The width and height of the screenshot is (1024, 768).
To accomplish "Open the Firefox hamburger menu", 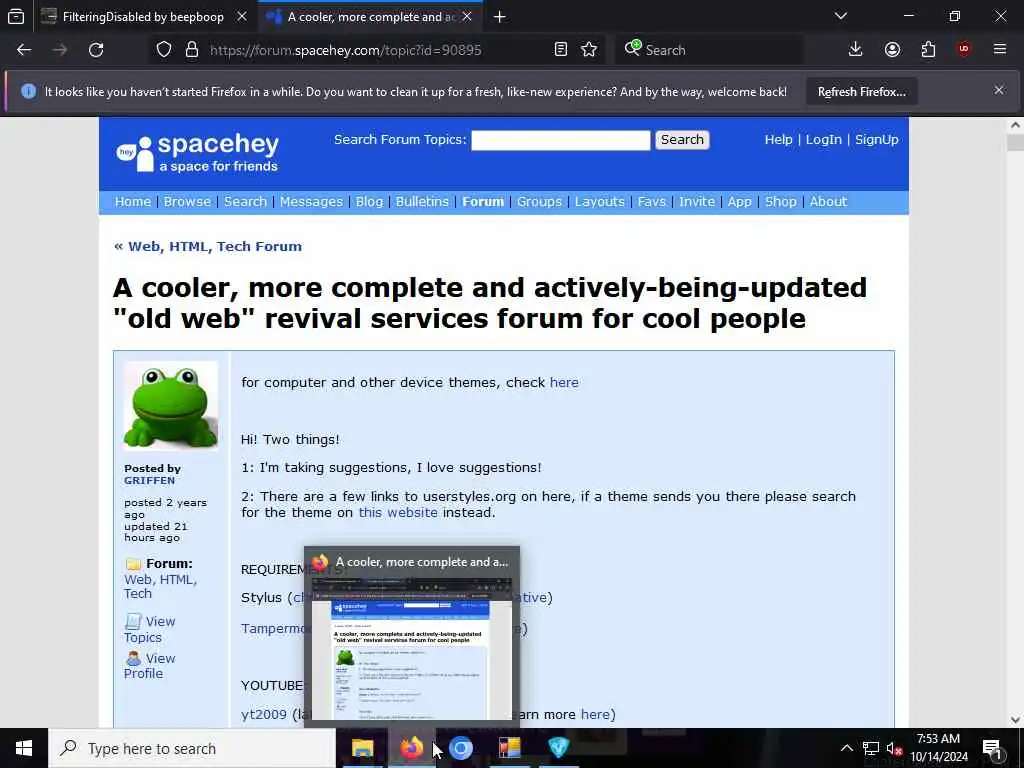I will click(1000, 50).
